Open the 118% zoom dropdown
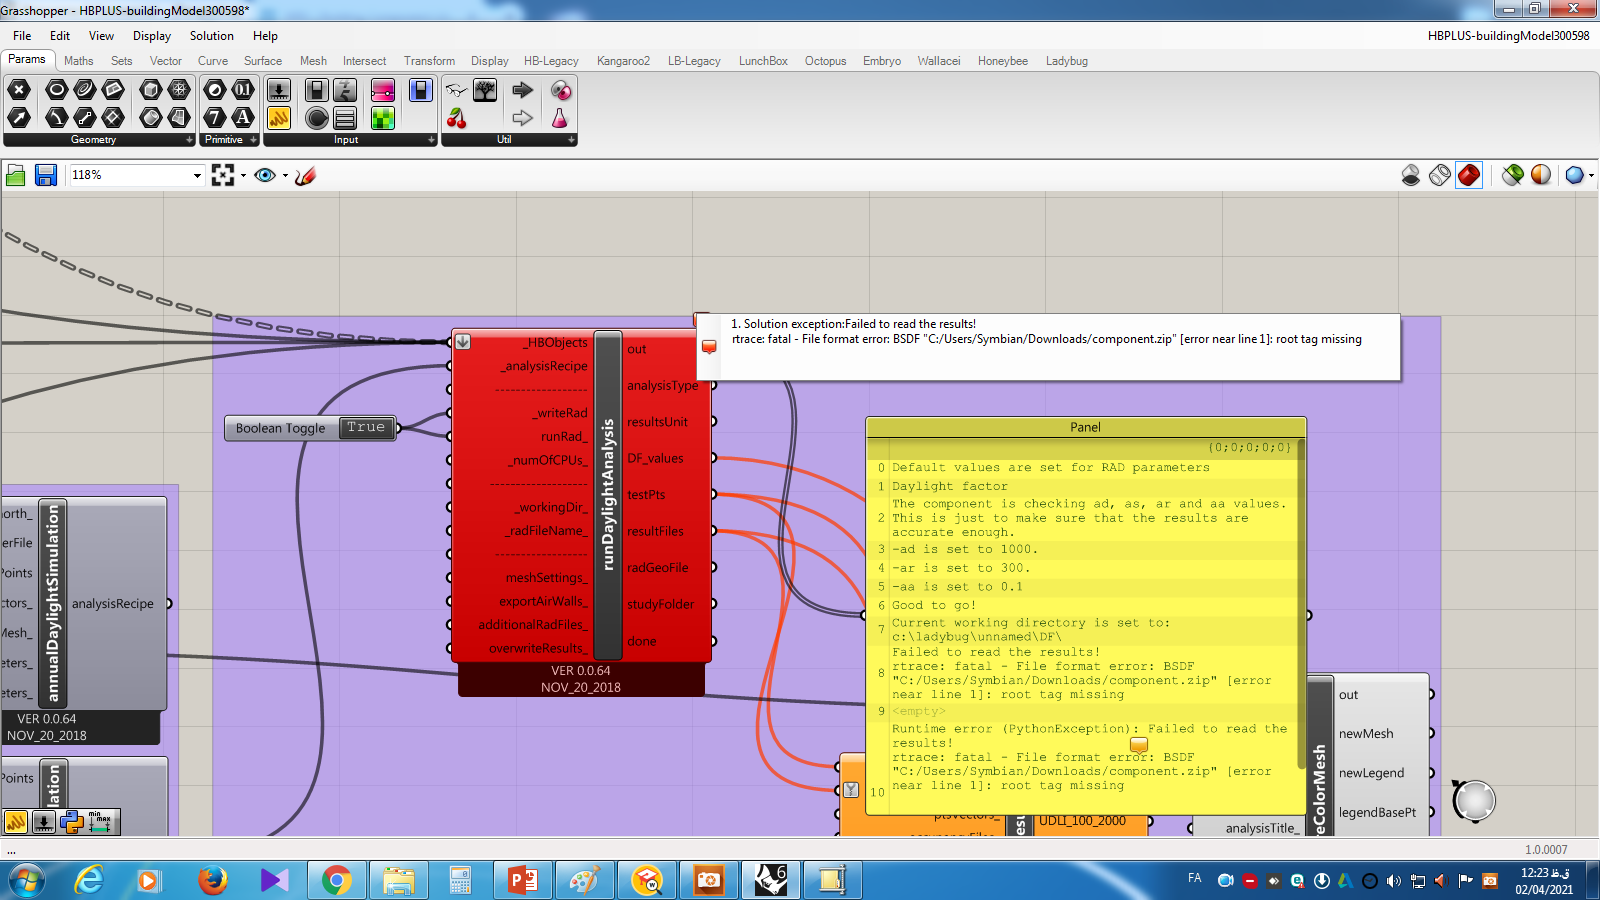The height and width of the screenshot is (900, 1600). [x=197, y=176]
